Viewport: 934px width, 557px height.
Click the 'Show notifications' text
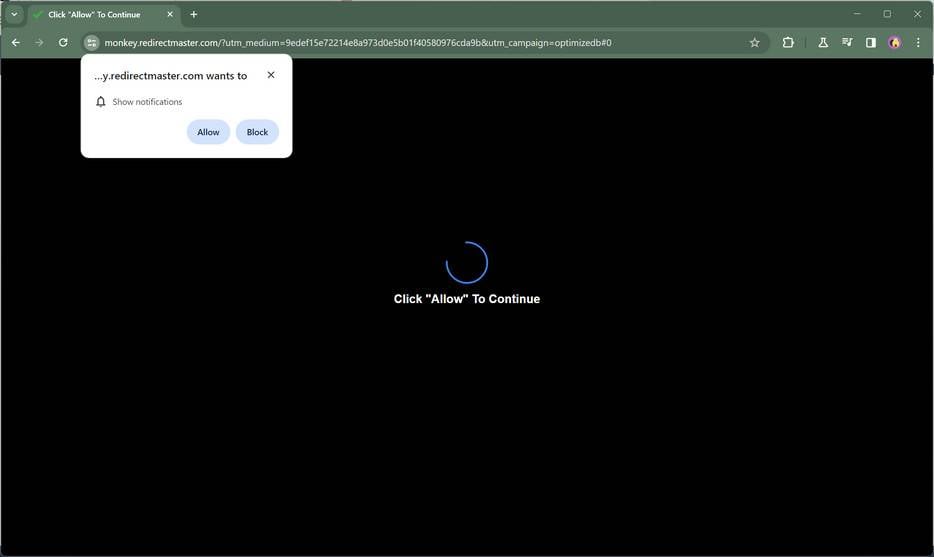(x=147, y=102)
